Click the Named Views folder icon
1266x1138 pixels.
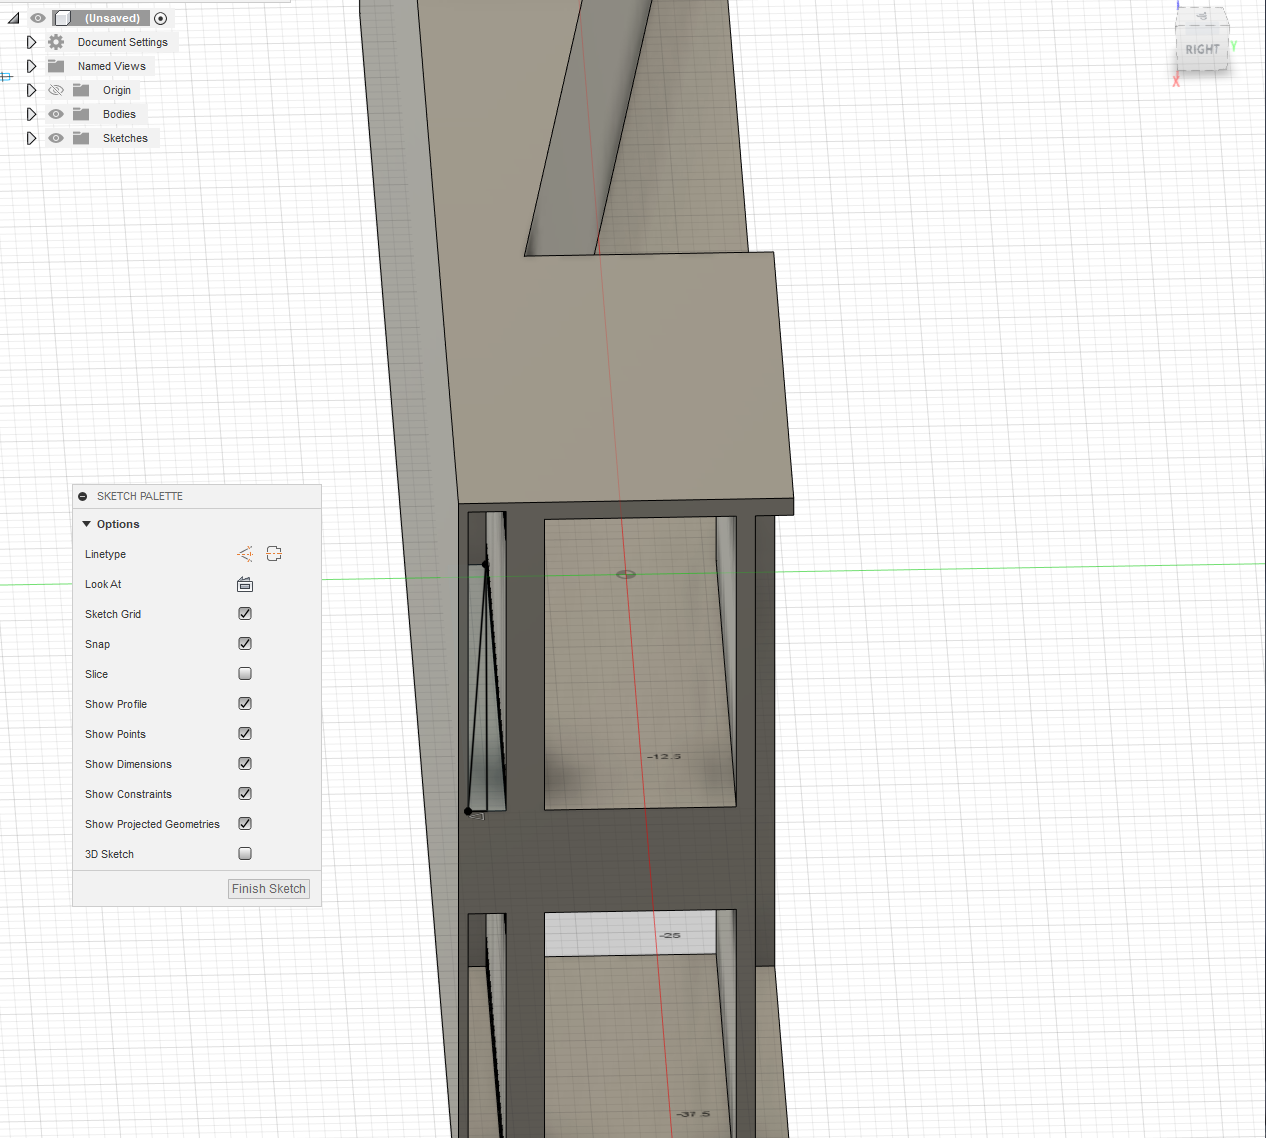(56, 66)
